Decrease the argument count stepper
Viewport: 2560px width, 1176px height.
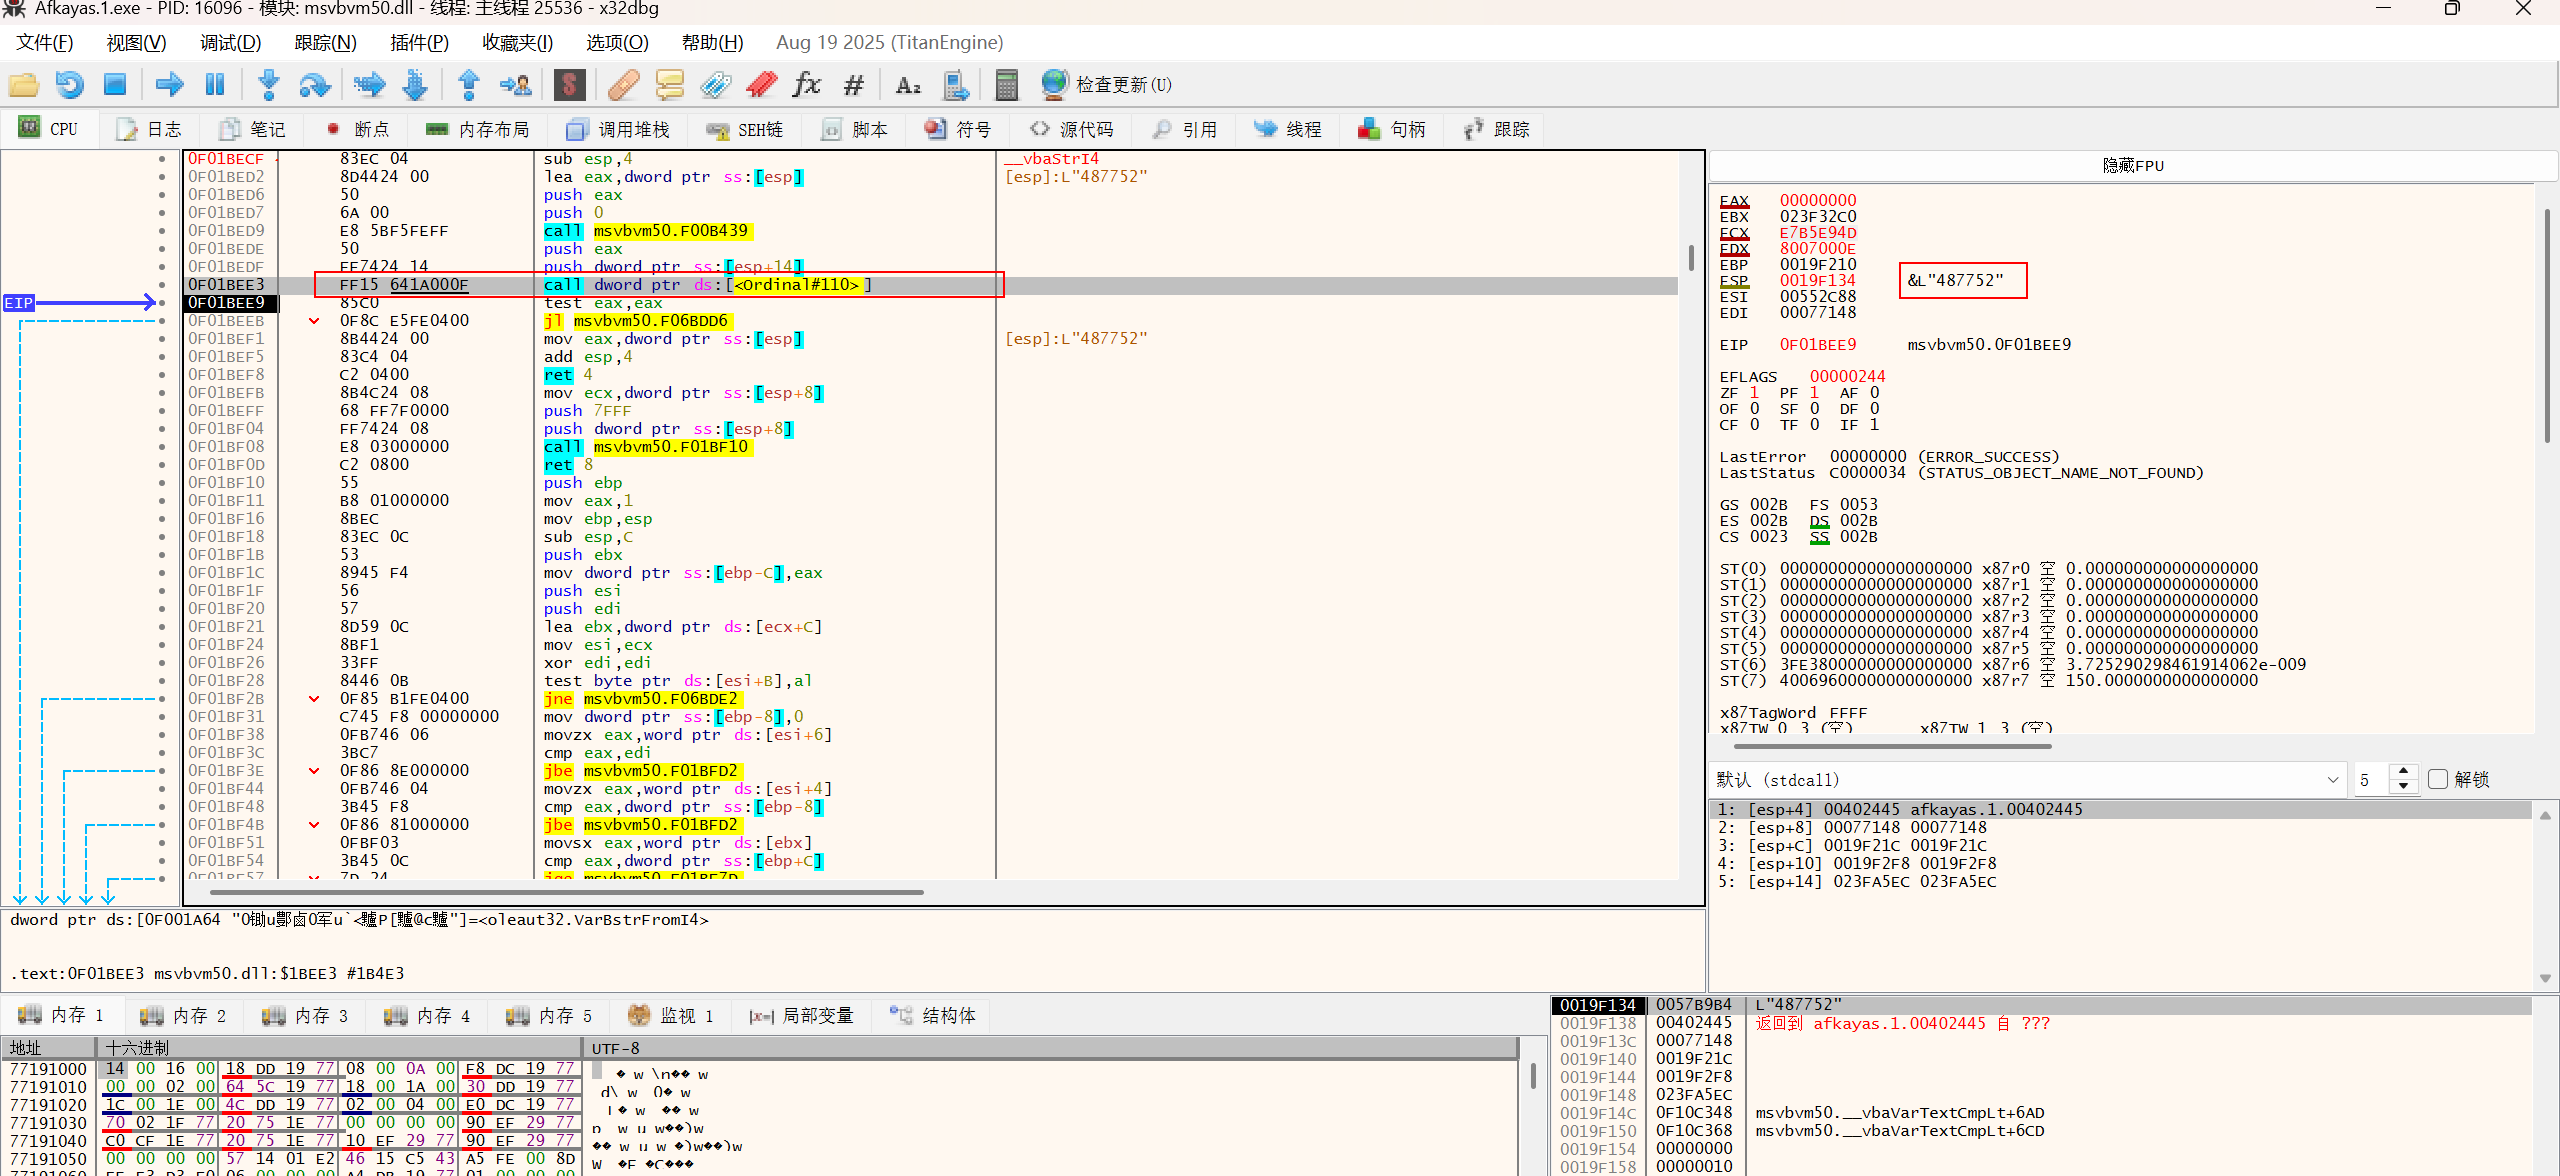(x=2403, y=786)
